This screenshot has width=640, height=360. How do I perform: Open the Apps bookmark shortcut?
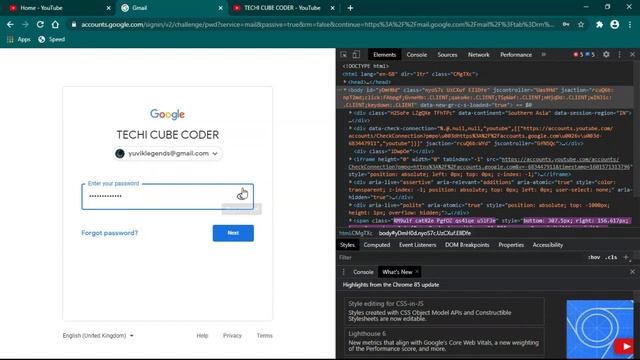[x=19, y=39]
